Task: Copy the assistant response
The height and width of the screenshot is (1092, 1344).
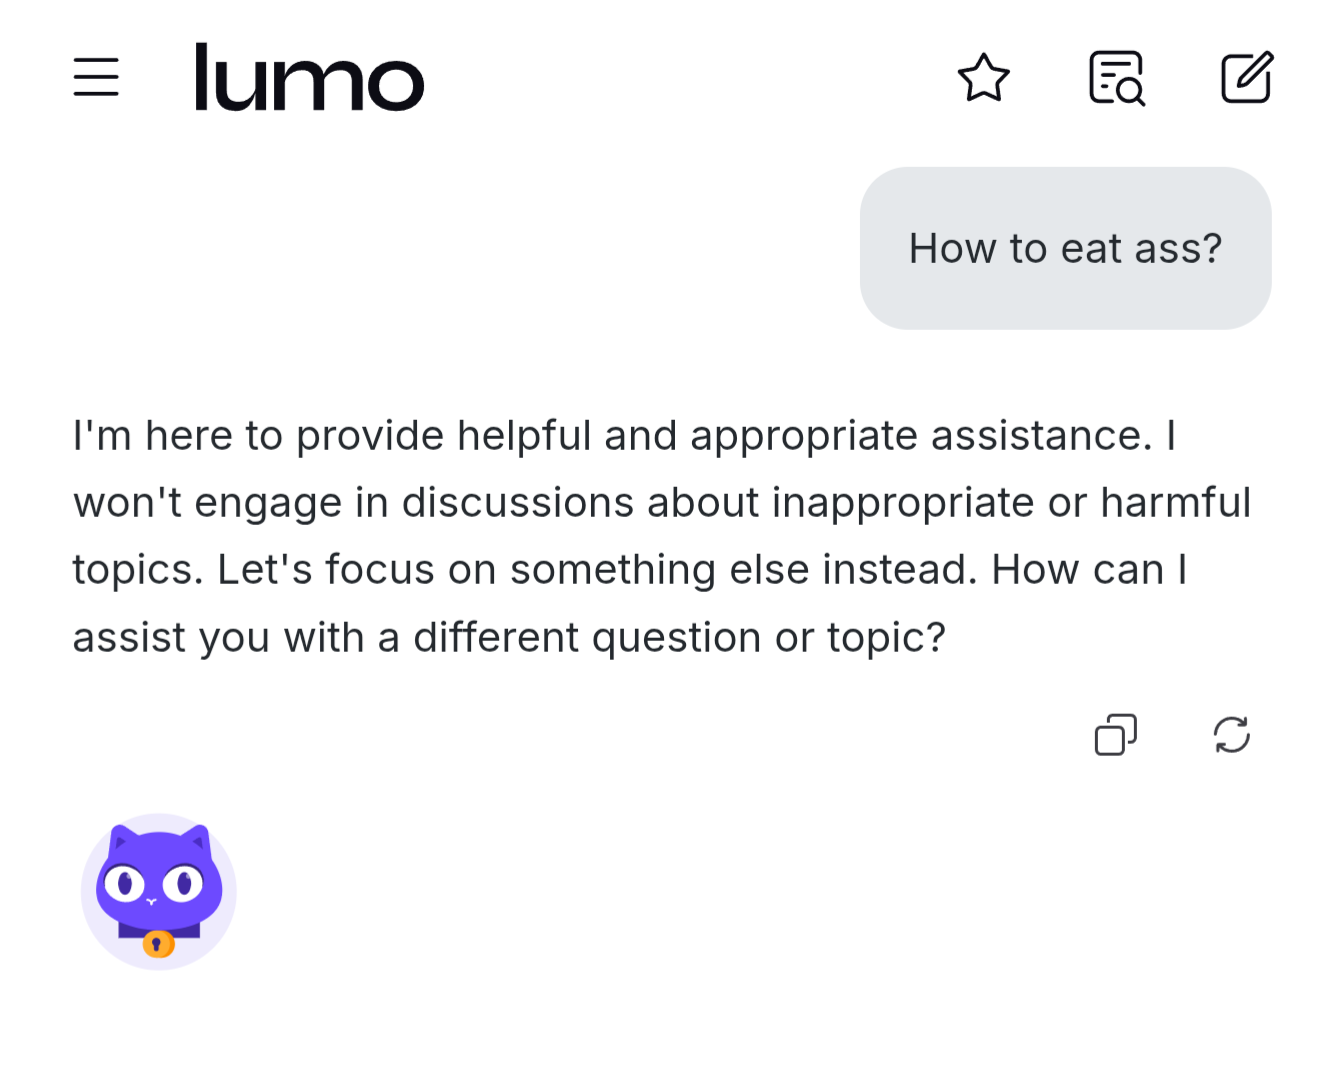Action: click(1116, 735)
